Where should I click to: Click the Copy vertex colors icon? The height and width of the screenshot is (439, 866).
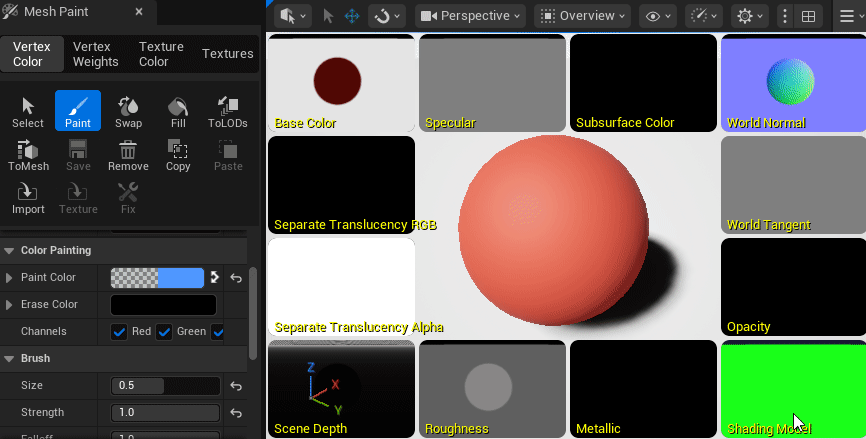tap(178, 155)
